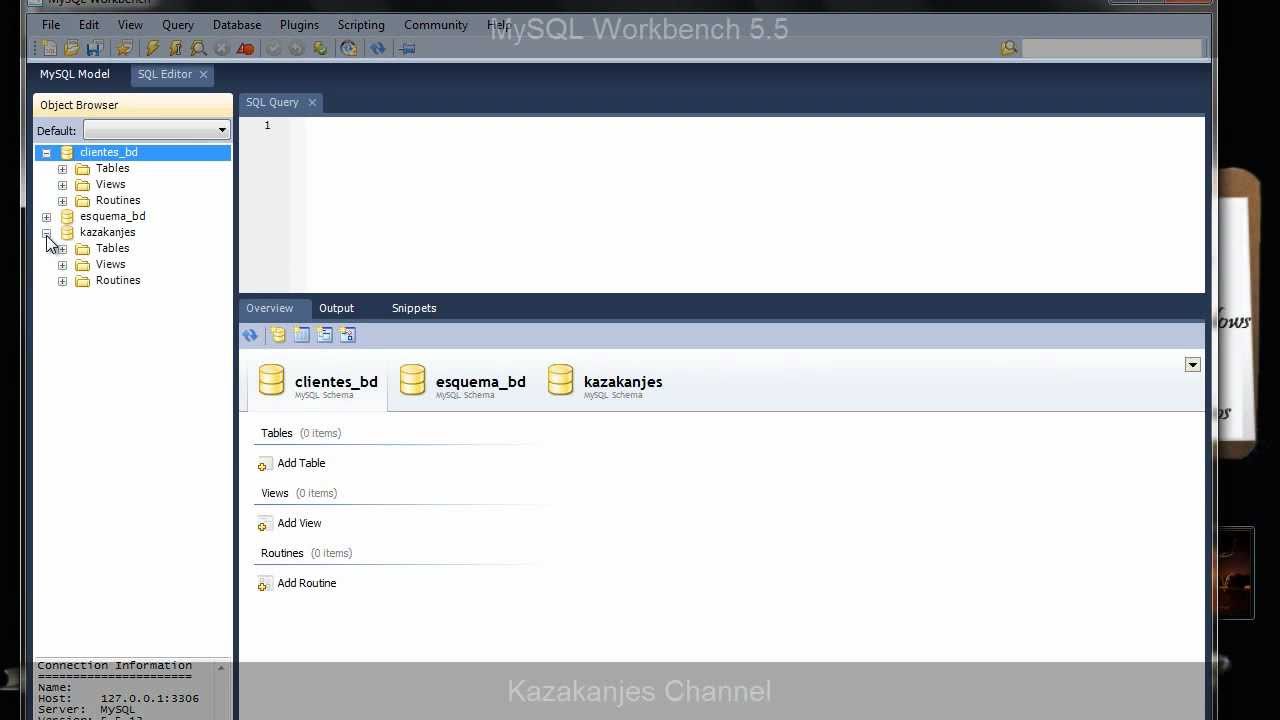Click the greyed commit checkmark icon
Image resolution: width=1280 pixels, height=720 pixels.
coord(273,48)
